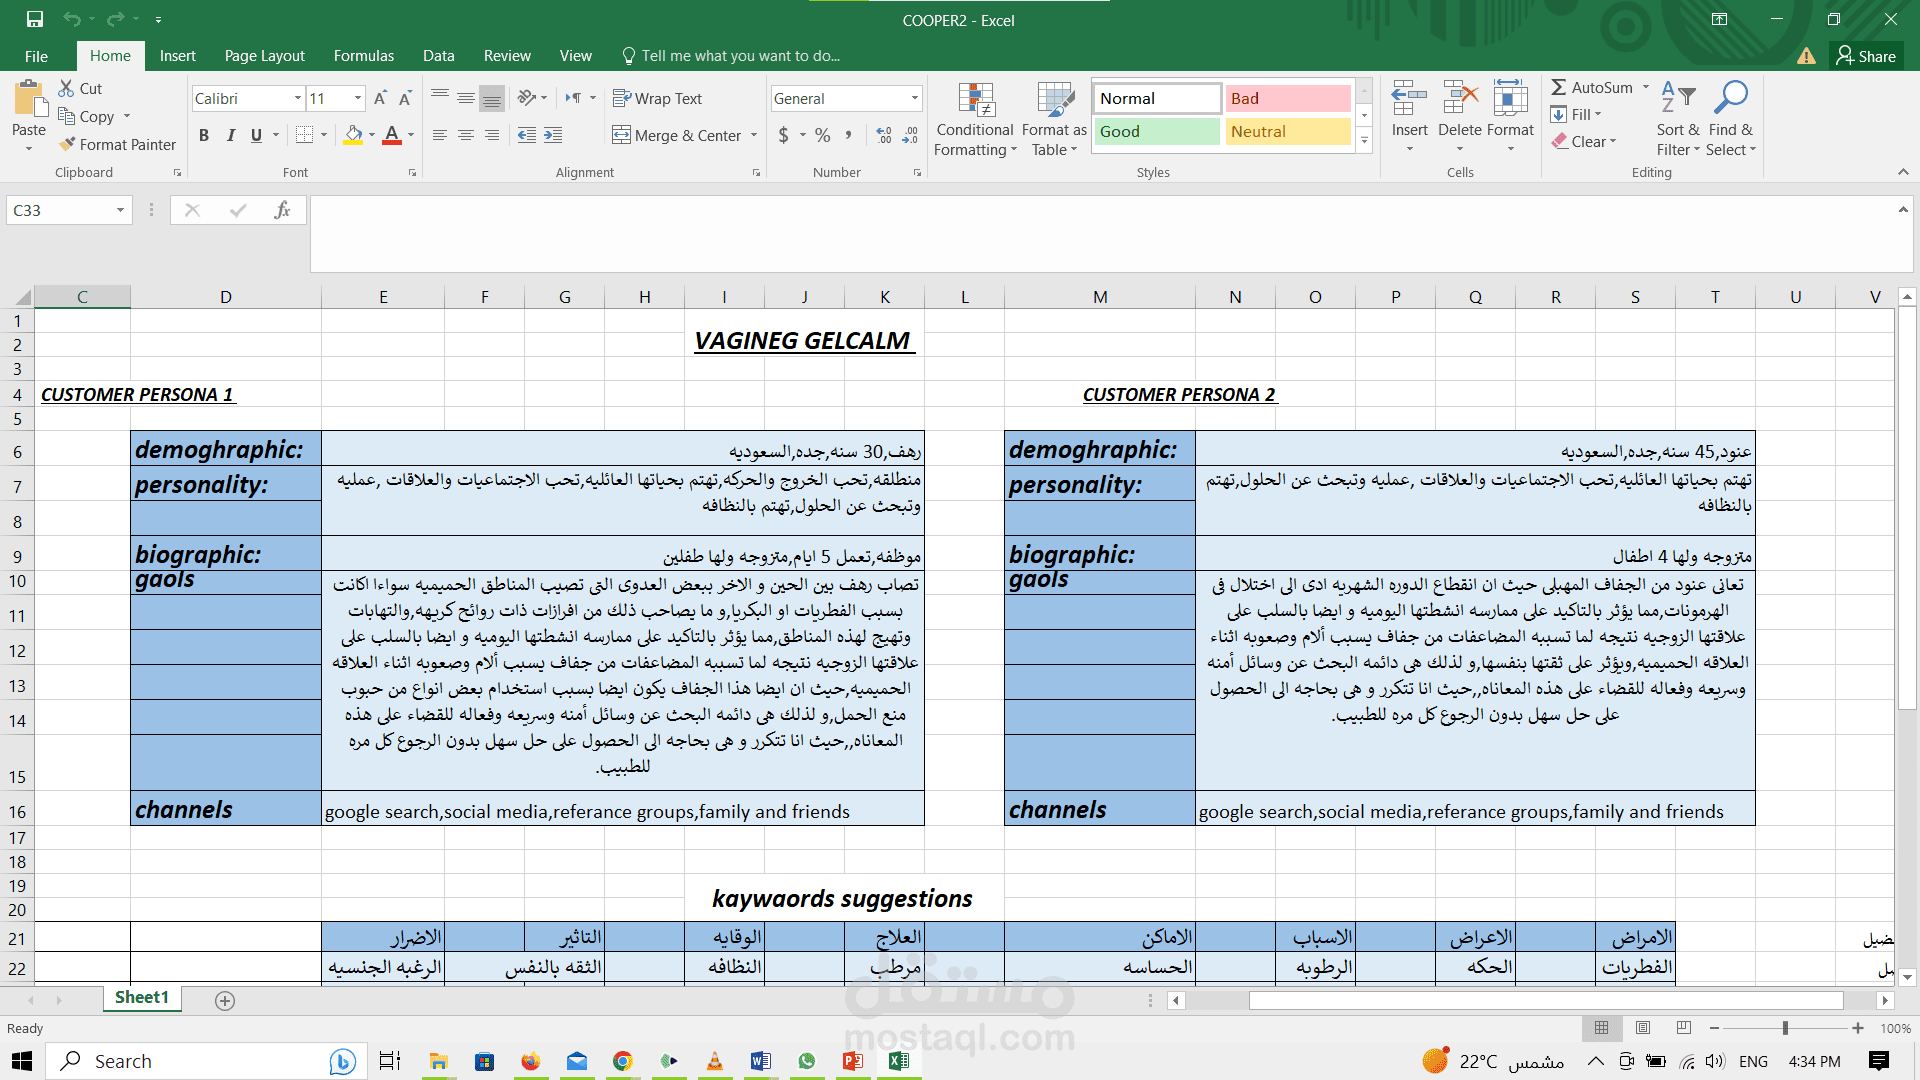Click the orientation angle text icon
Viewport: 1920px width, 1080px height.
tap(527, 98)
